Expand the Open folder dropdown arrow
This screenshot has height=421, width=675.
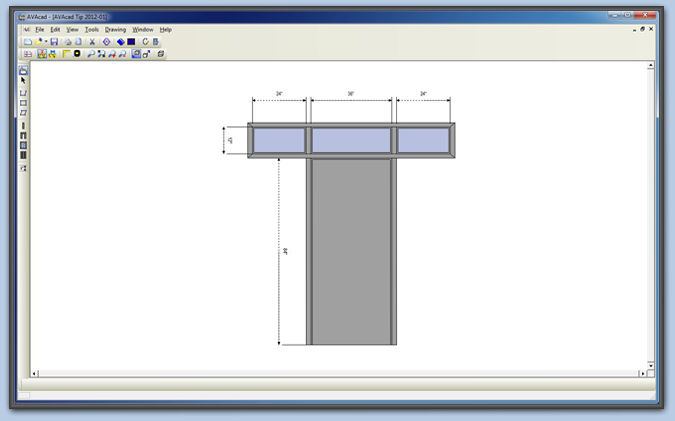click(46, 42)
